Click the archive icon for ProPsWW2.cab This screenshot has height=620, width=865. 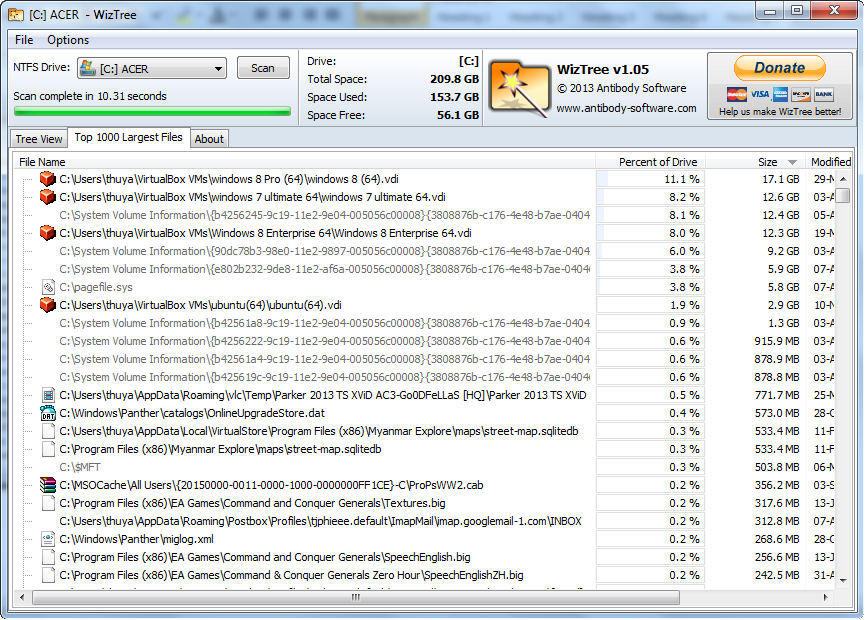[x=48, y=485]
